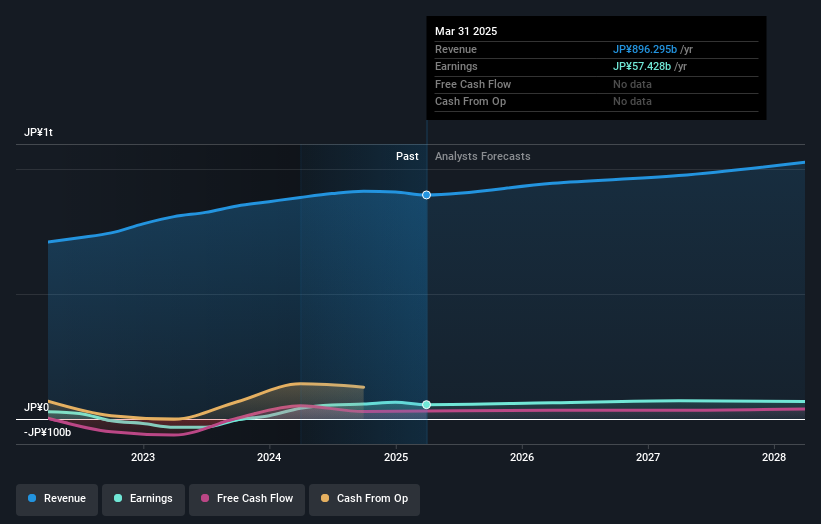Click the orange Cash From Op legend dot

point(325,498)
